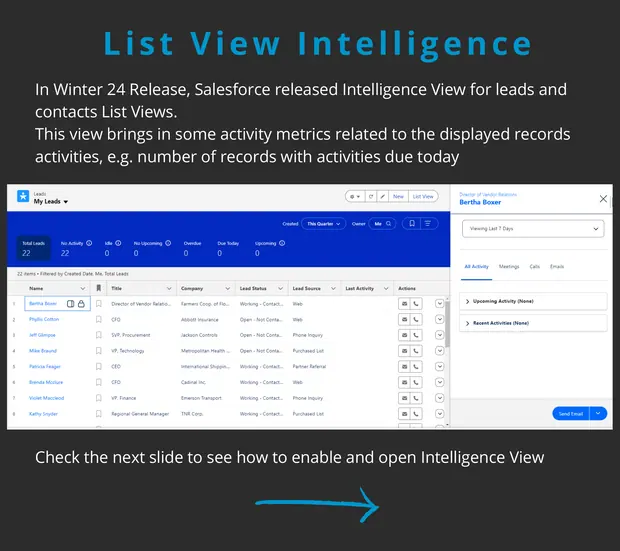This screenshot has height=551, width=620.
Task: Open Bertha Boxer link in side panel
Action: 480,202
